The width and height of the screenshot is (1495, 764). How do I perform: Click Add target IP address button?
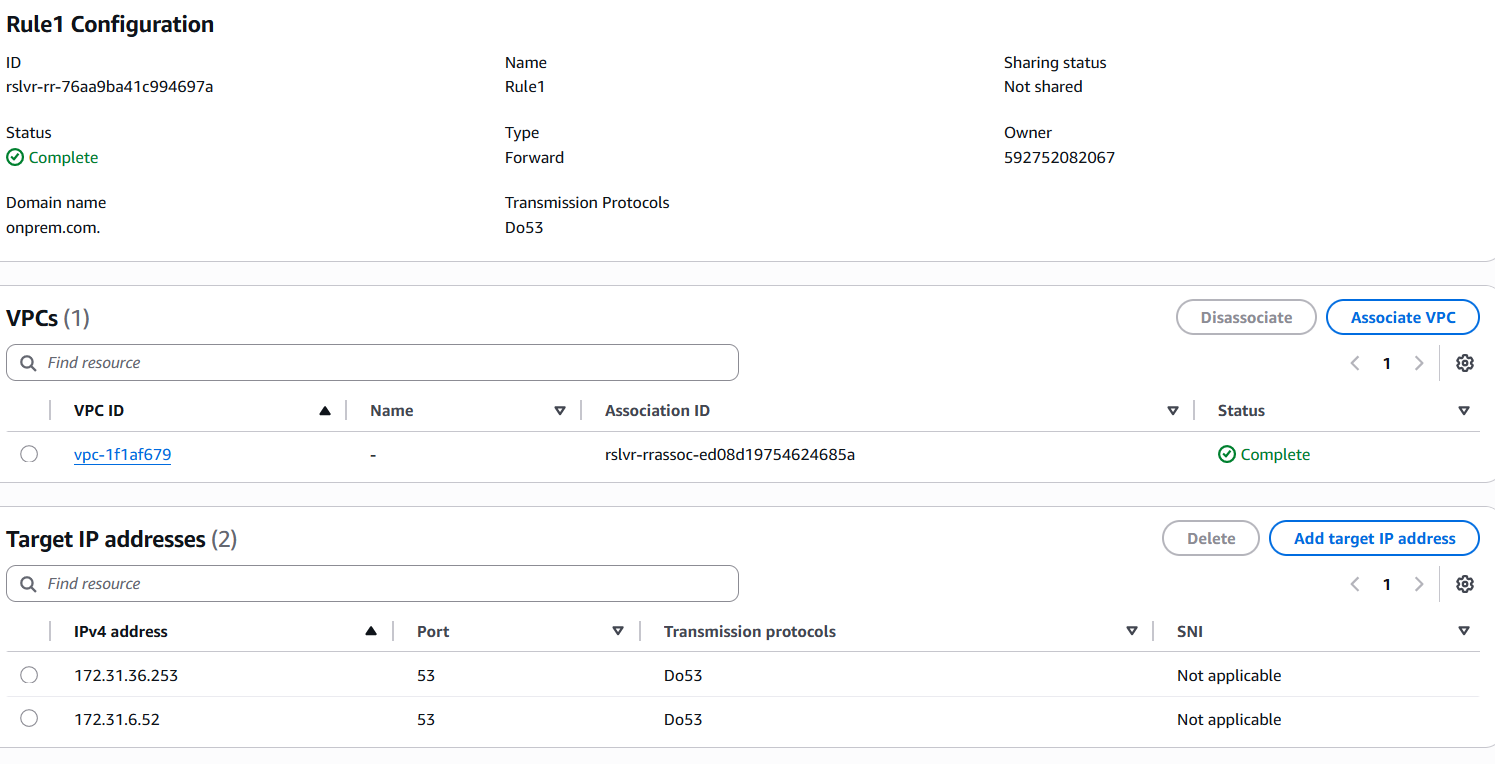[1374, 538]
